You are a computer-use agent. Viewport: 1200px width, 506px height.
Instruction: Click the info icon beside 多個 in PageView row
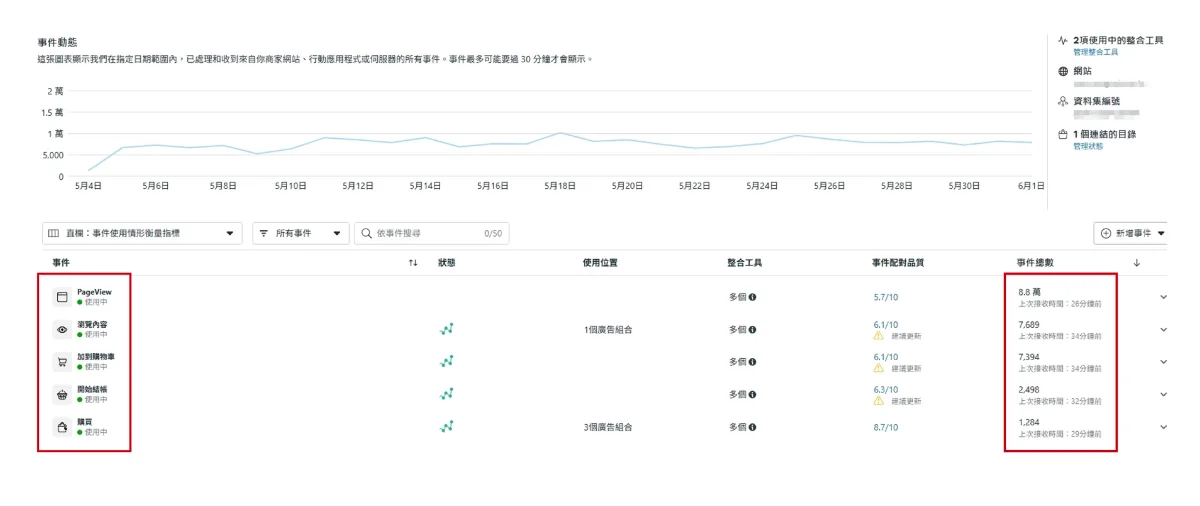pos(752,297)
